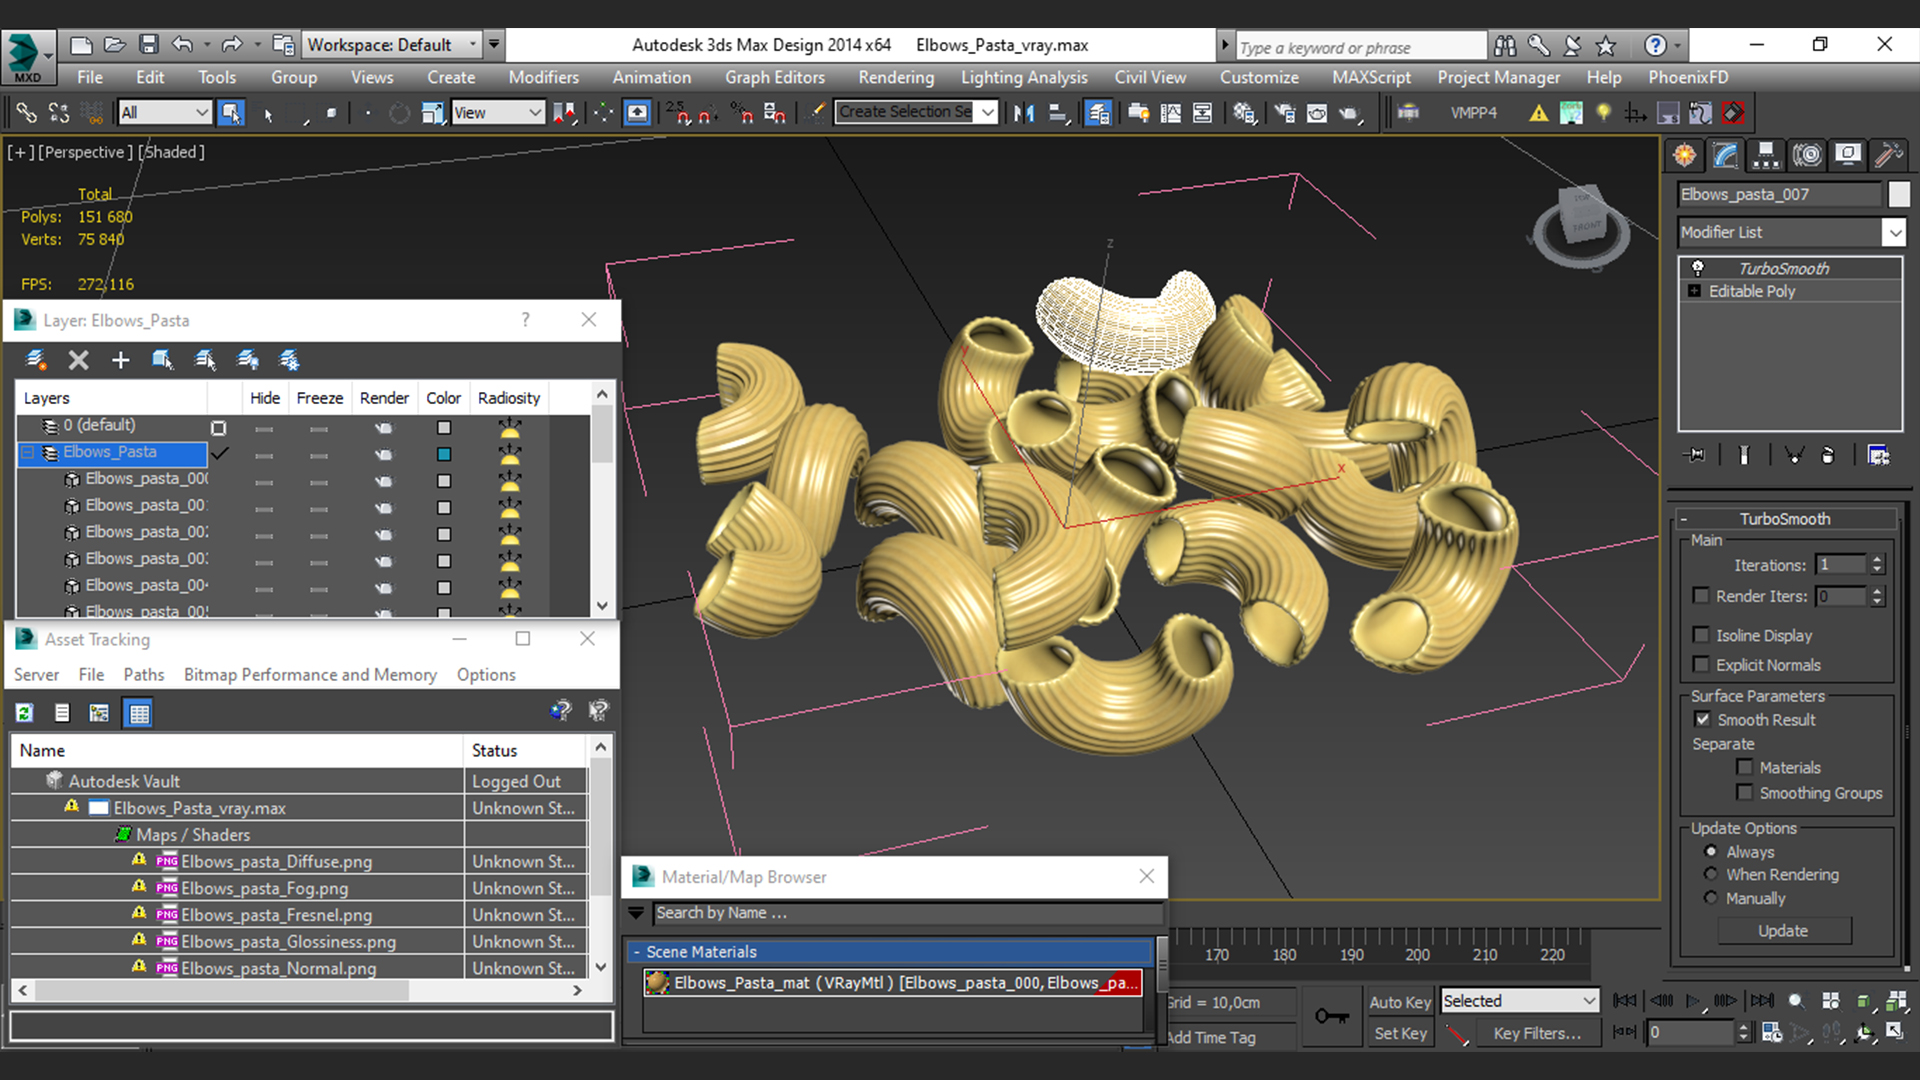The height and width of the screenshot is (1080, 1920).
Task: Enable the Isoline Display checkbox
Action: [1701, 635]
